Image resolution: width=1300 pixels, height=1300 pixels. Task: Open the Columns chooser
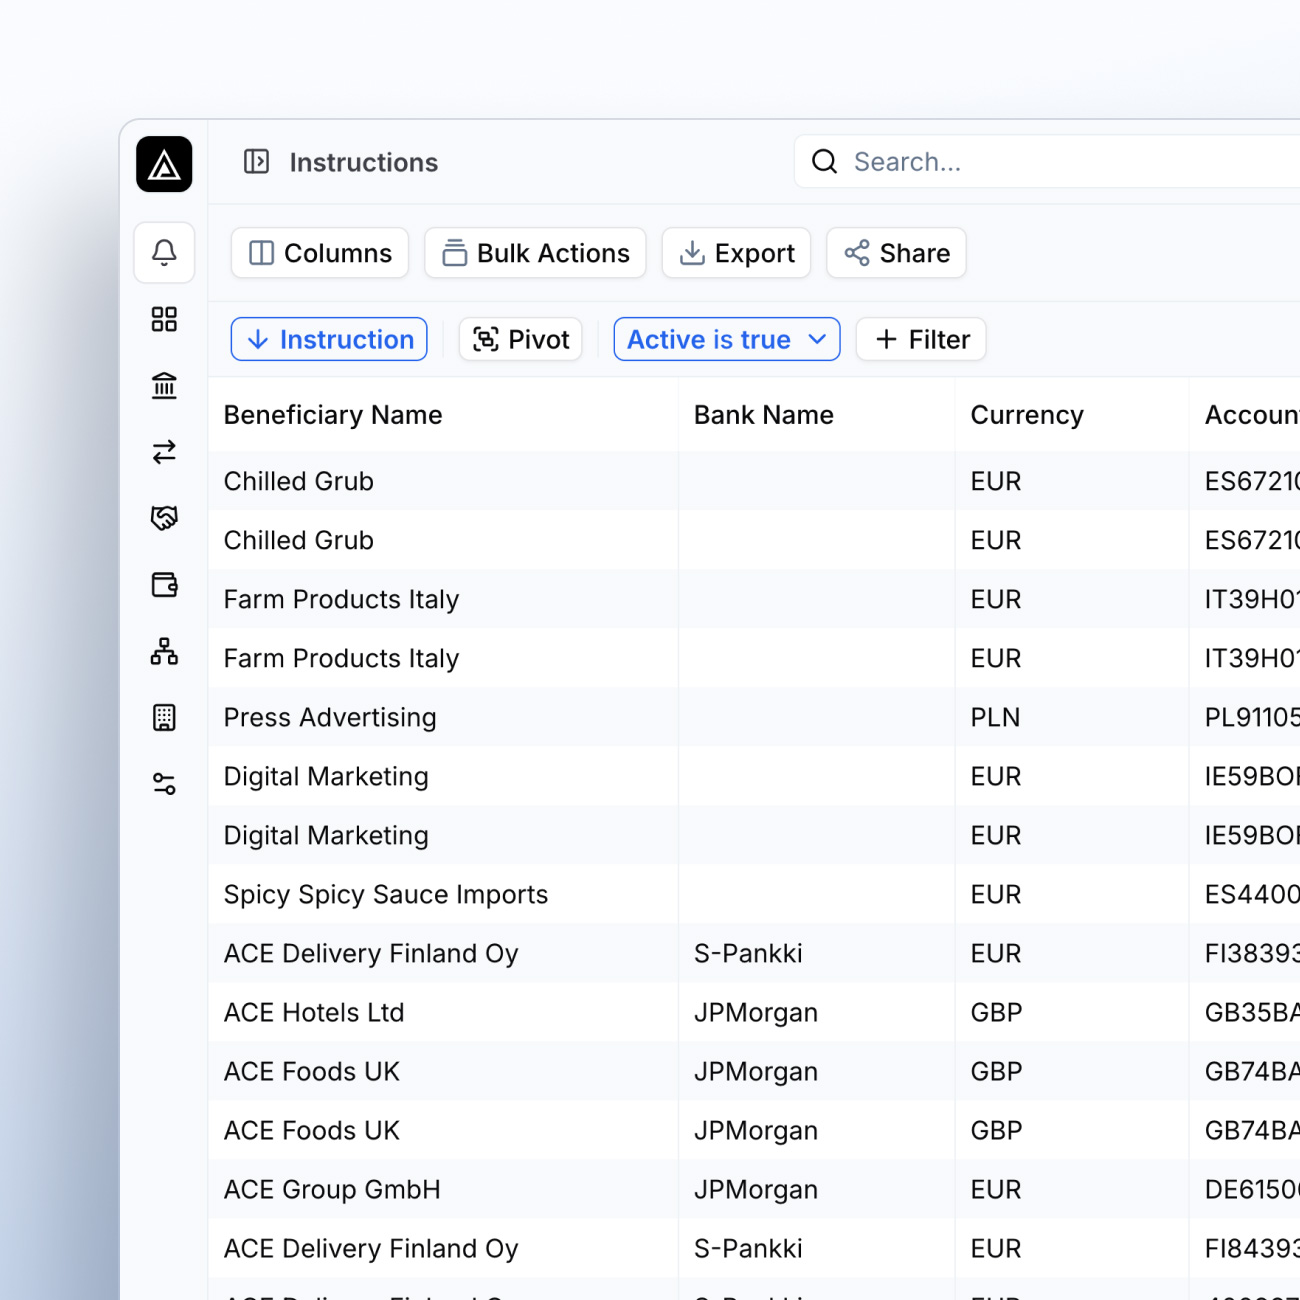(x=320, y=253)
